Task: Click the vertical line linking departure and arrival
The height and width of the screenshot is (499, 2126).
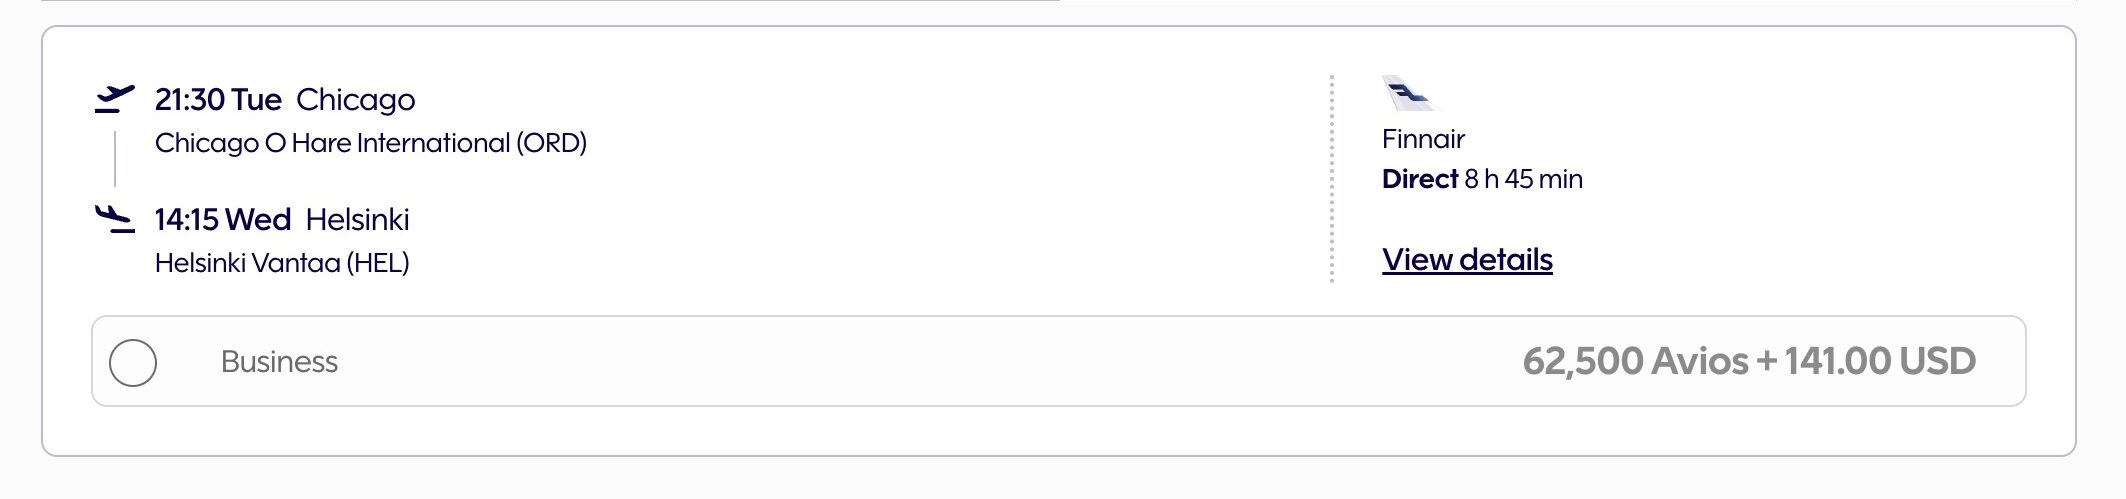Action: pos(115,158)
